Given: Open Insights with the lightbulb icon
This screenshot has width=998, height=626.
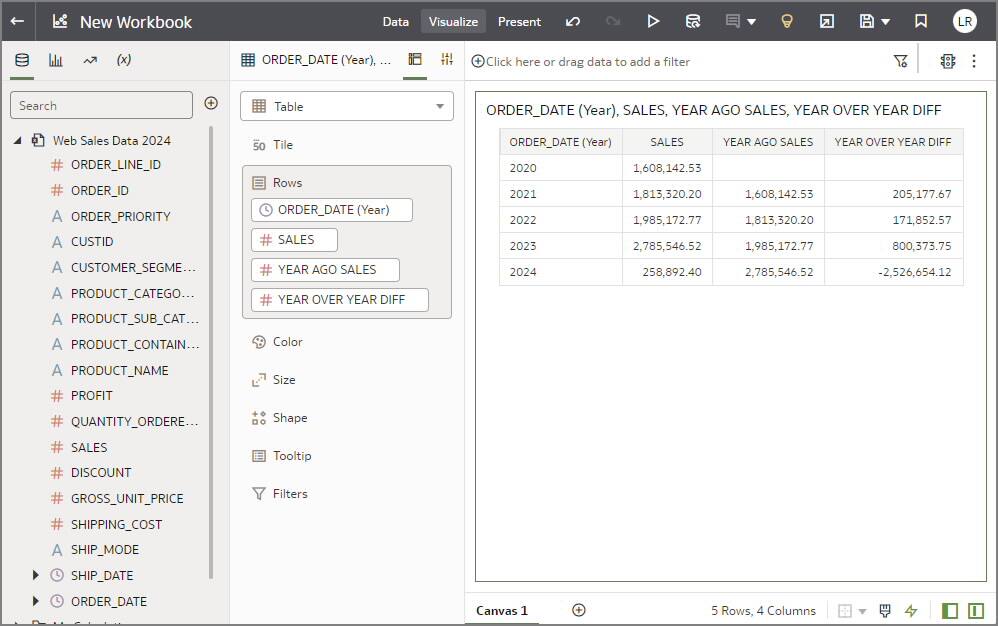Looking at the screenshot, I should [787, 21].
